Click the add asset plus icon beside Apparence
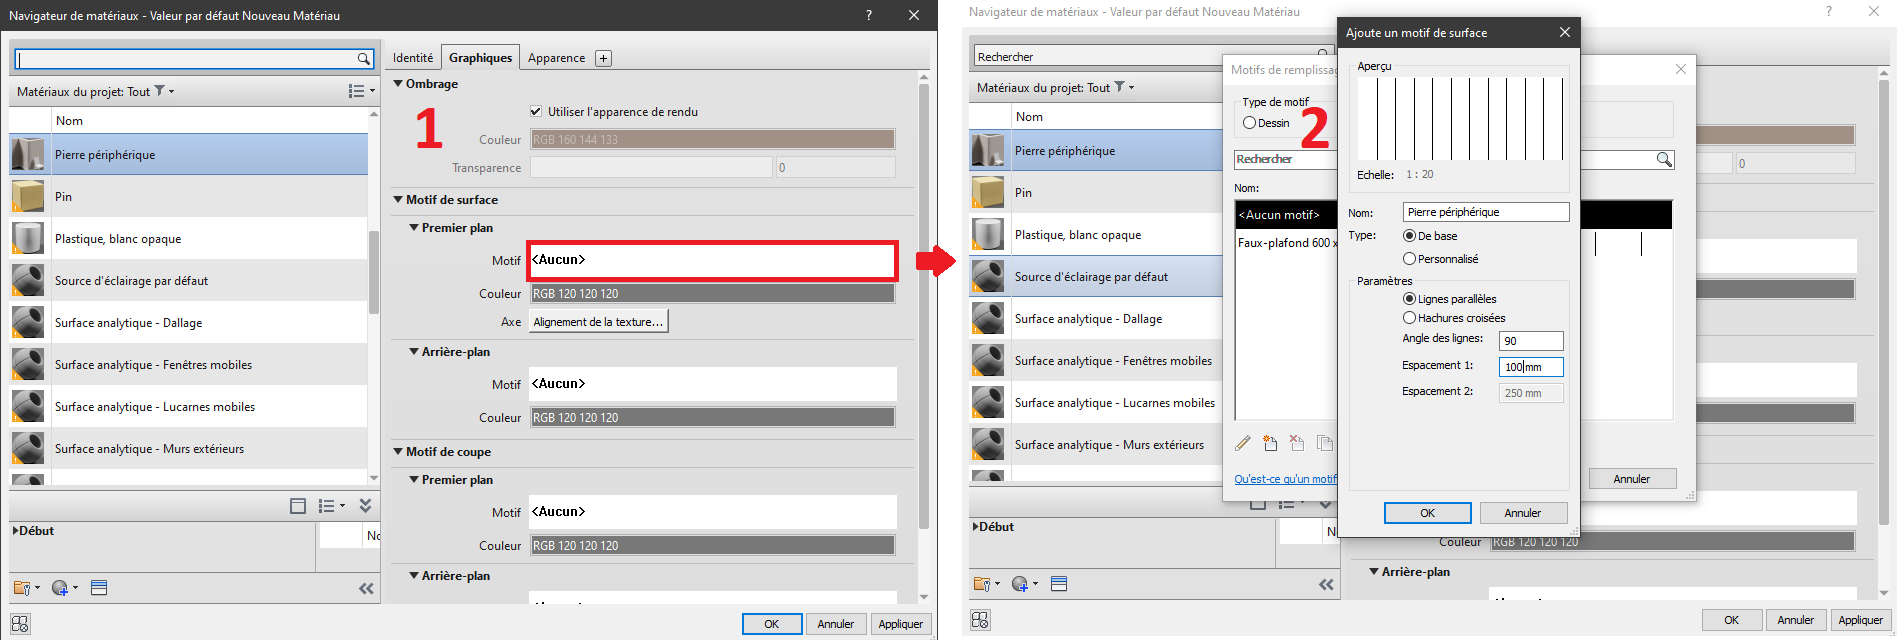1898x640 pixels. pyautogui.click(x=603, y=58)
